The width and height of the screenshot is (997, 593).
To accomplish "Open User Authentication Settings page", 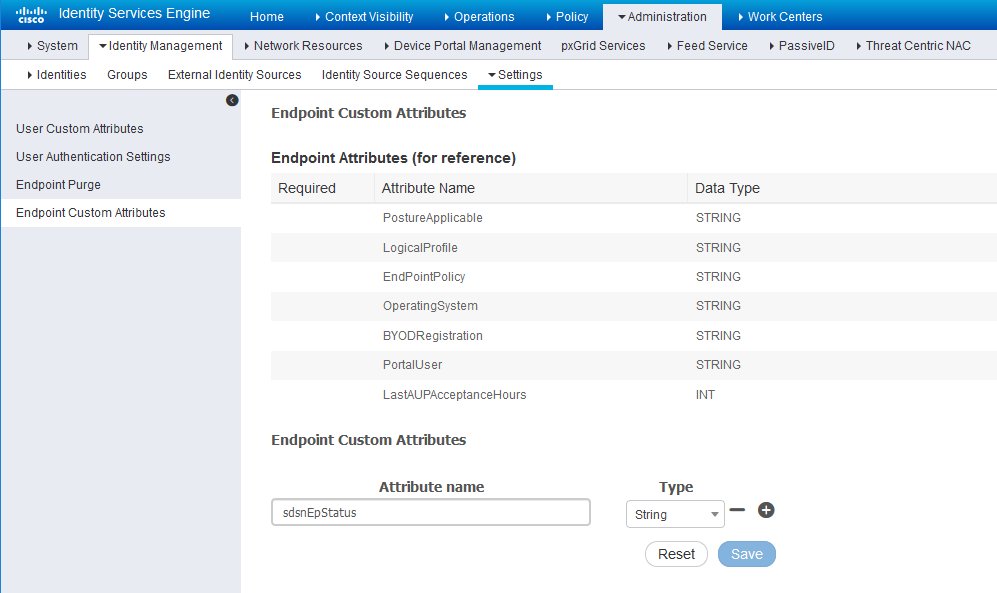I will [93, 157].
